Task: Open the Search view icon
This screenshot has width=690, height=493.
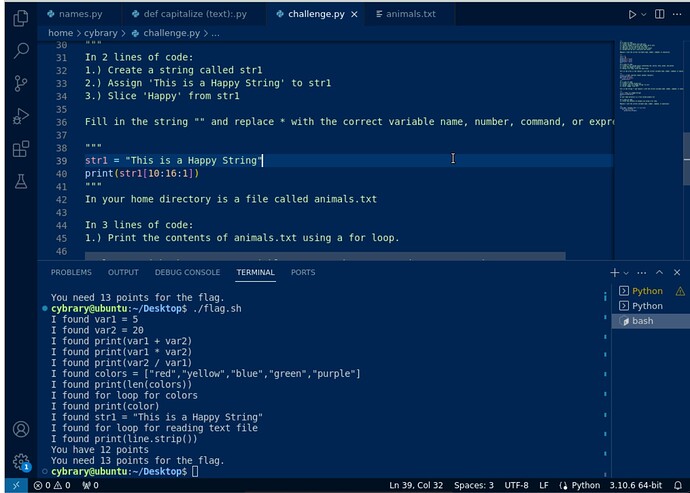Action: point(20,50)
